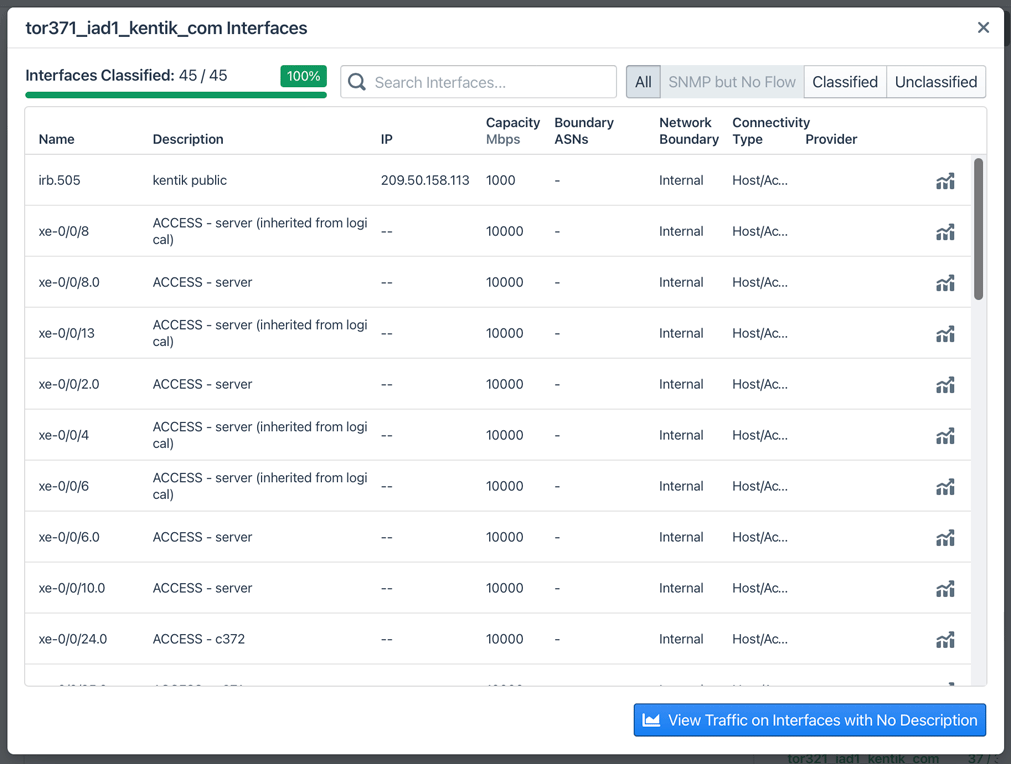The image size is (1011, 764).
Task: Enable the All interfaces filter
Action: pyautogui.click(x=643, y=81)
